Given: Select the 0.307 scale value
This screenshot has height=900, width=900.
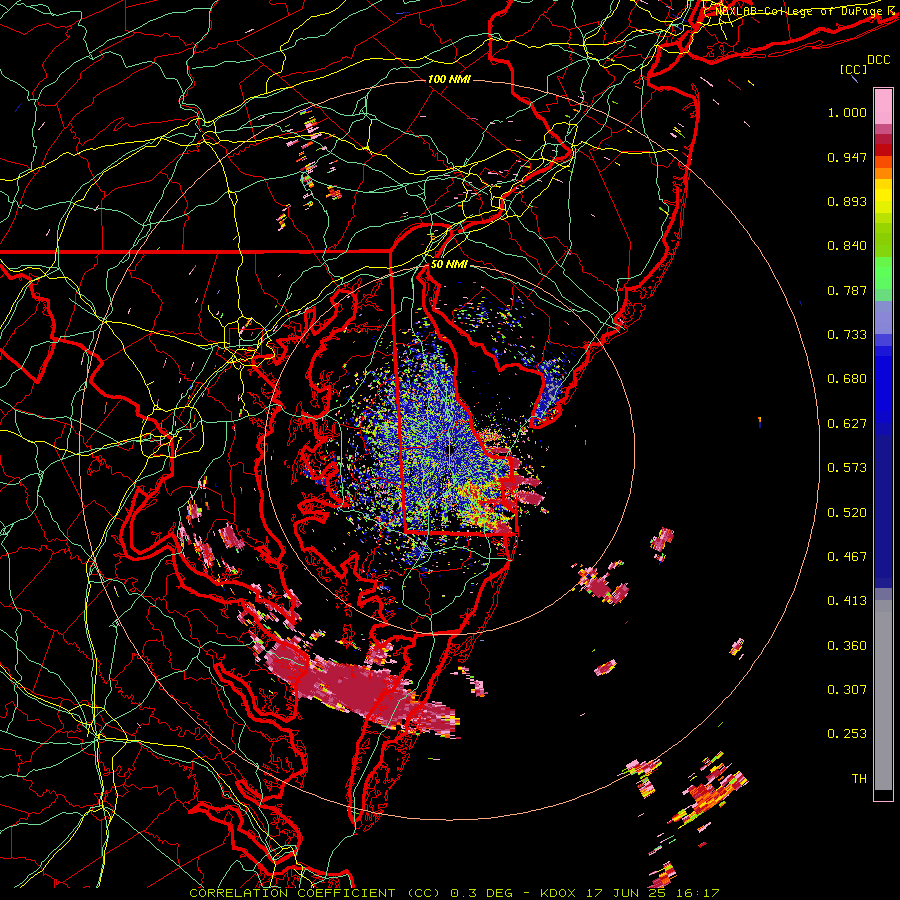Looking at the screenshot, I should coord(847,690).
